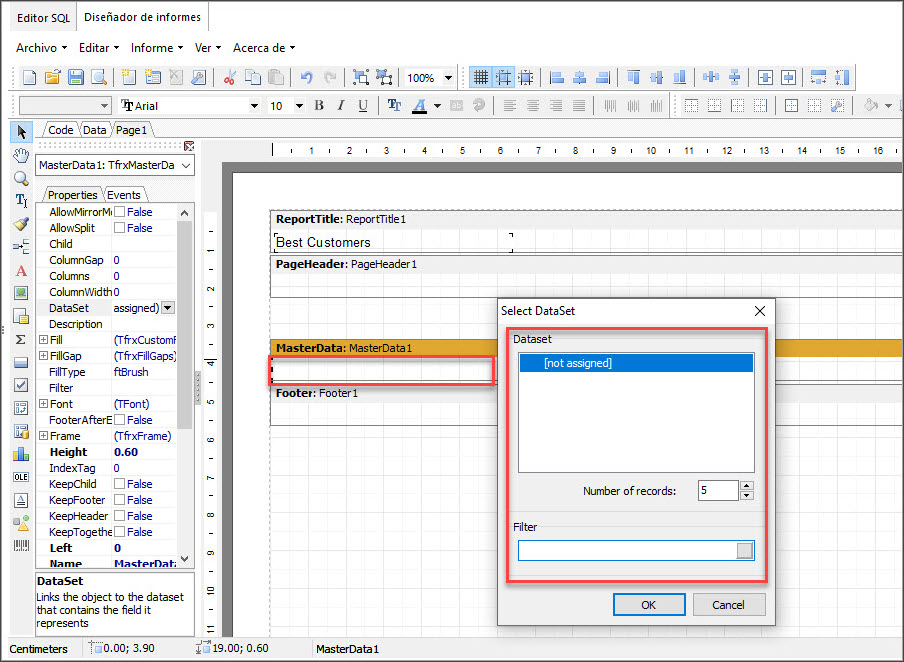Click the Sigma system text icon

point(21,339)
